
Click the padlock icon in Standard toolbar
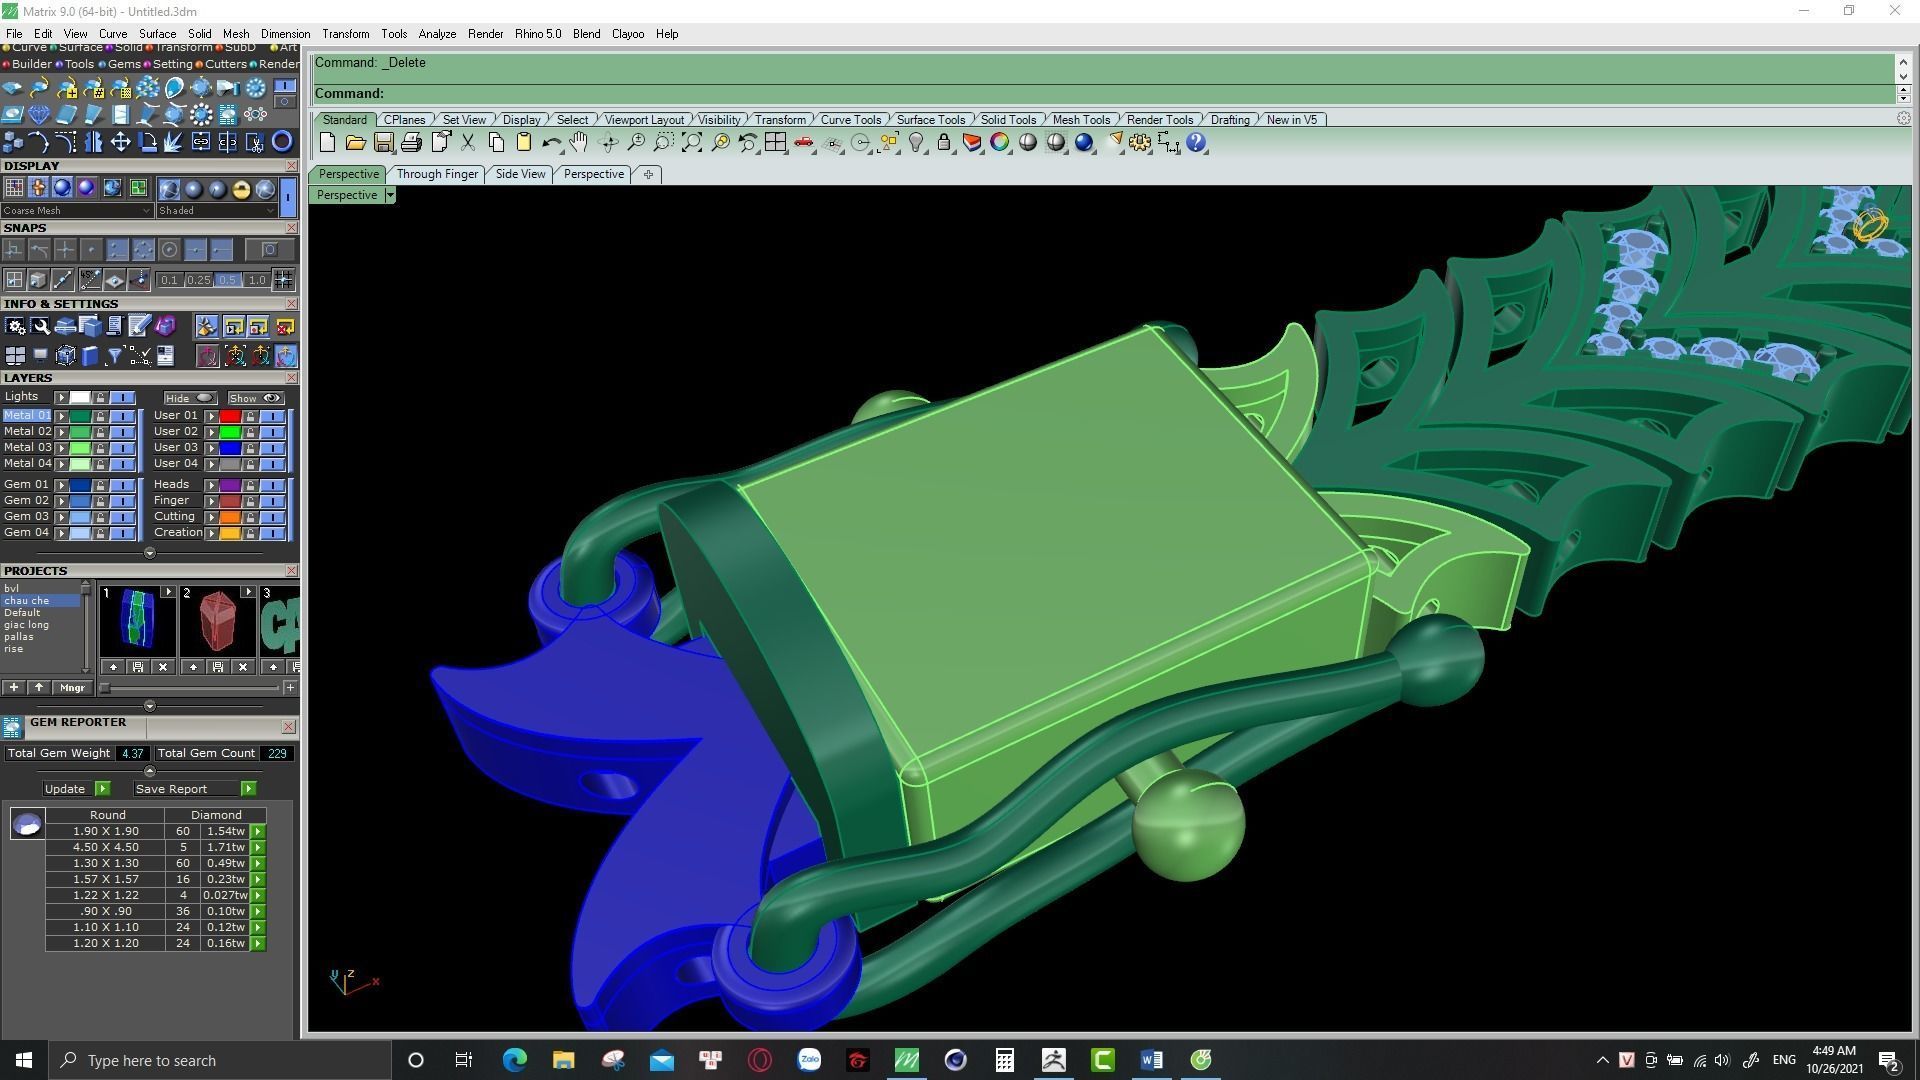click(943, 143)
